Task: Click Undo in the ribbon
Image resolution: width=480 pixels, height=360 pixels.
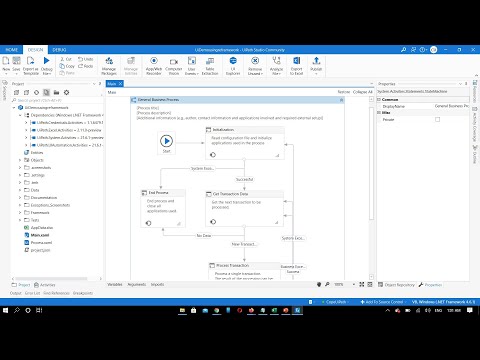Action: pos(86,59)
